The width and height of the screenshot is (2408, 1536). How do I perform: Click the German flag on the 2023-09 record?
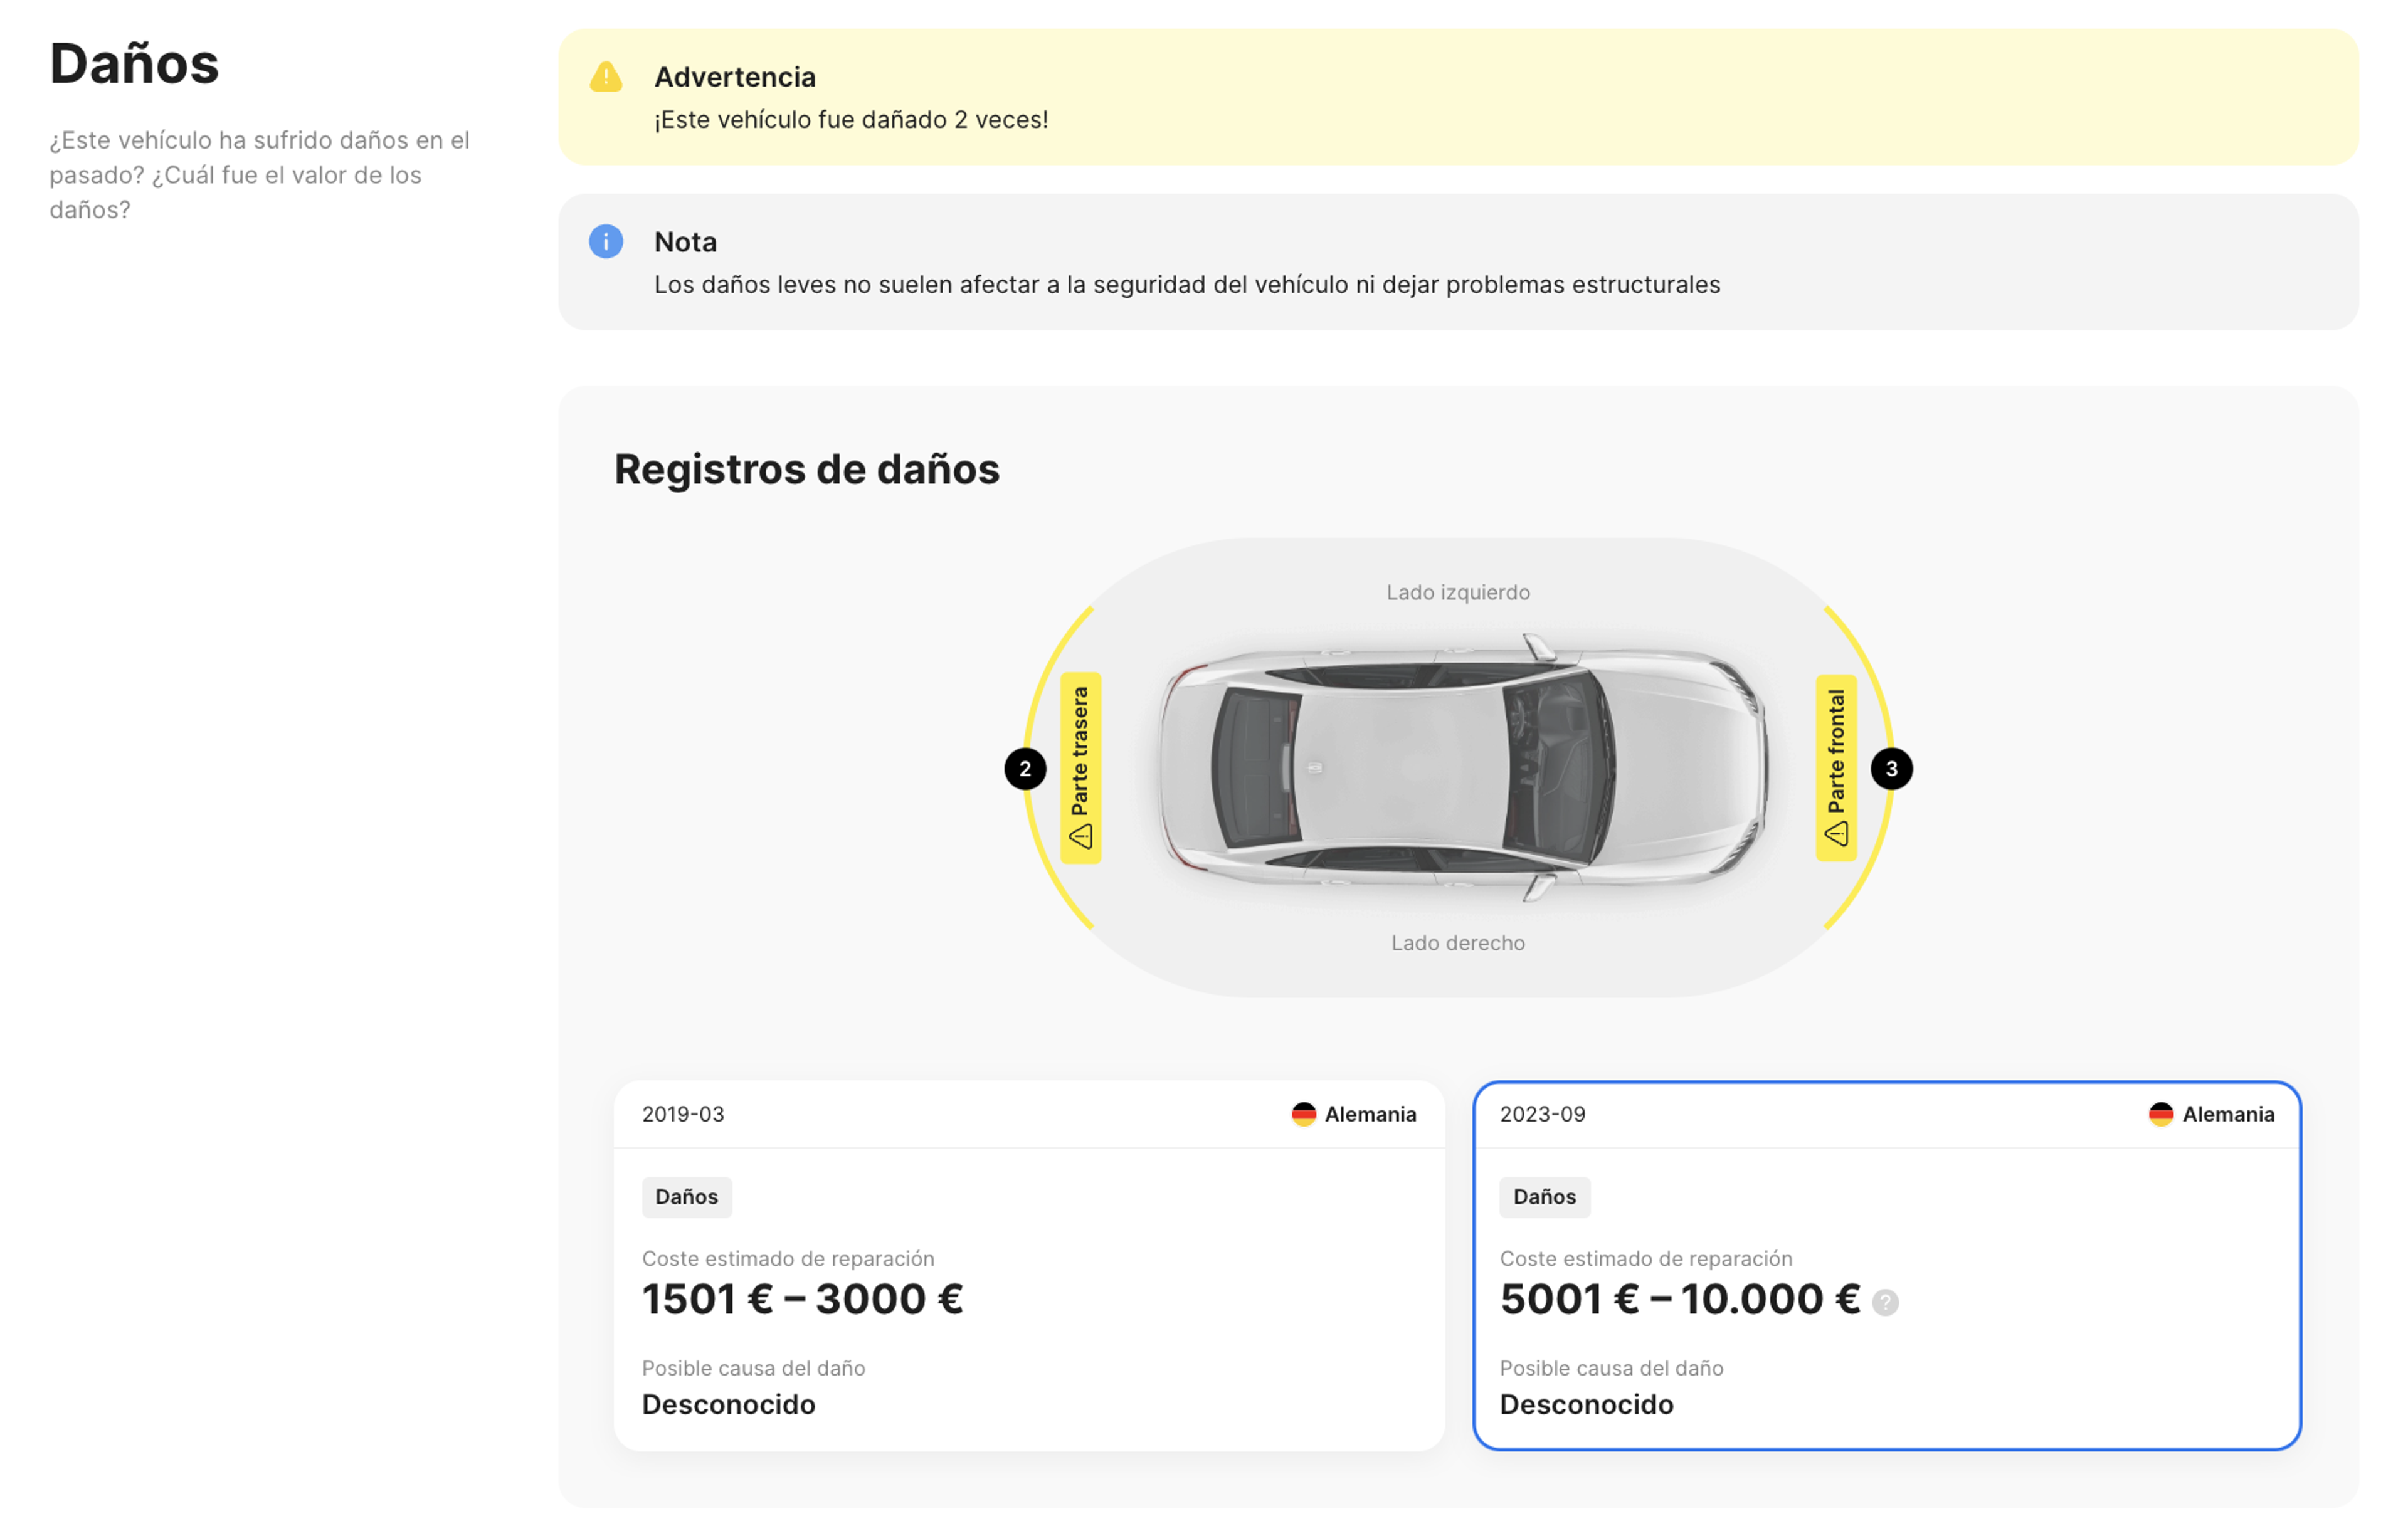[x=2161, y=1113]
